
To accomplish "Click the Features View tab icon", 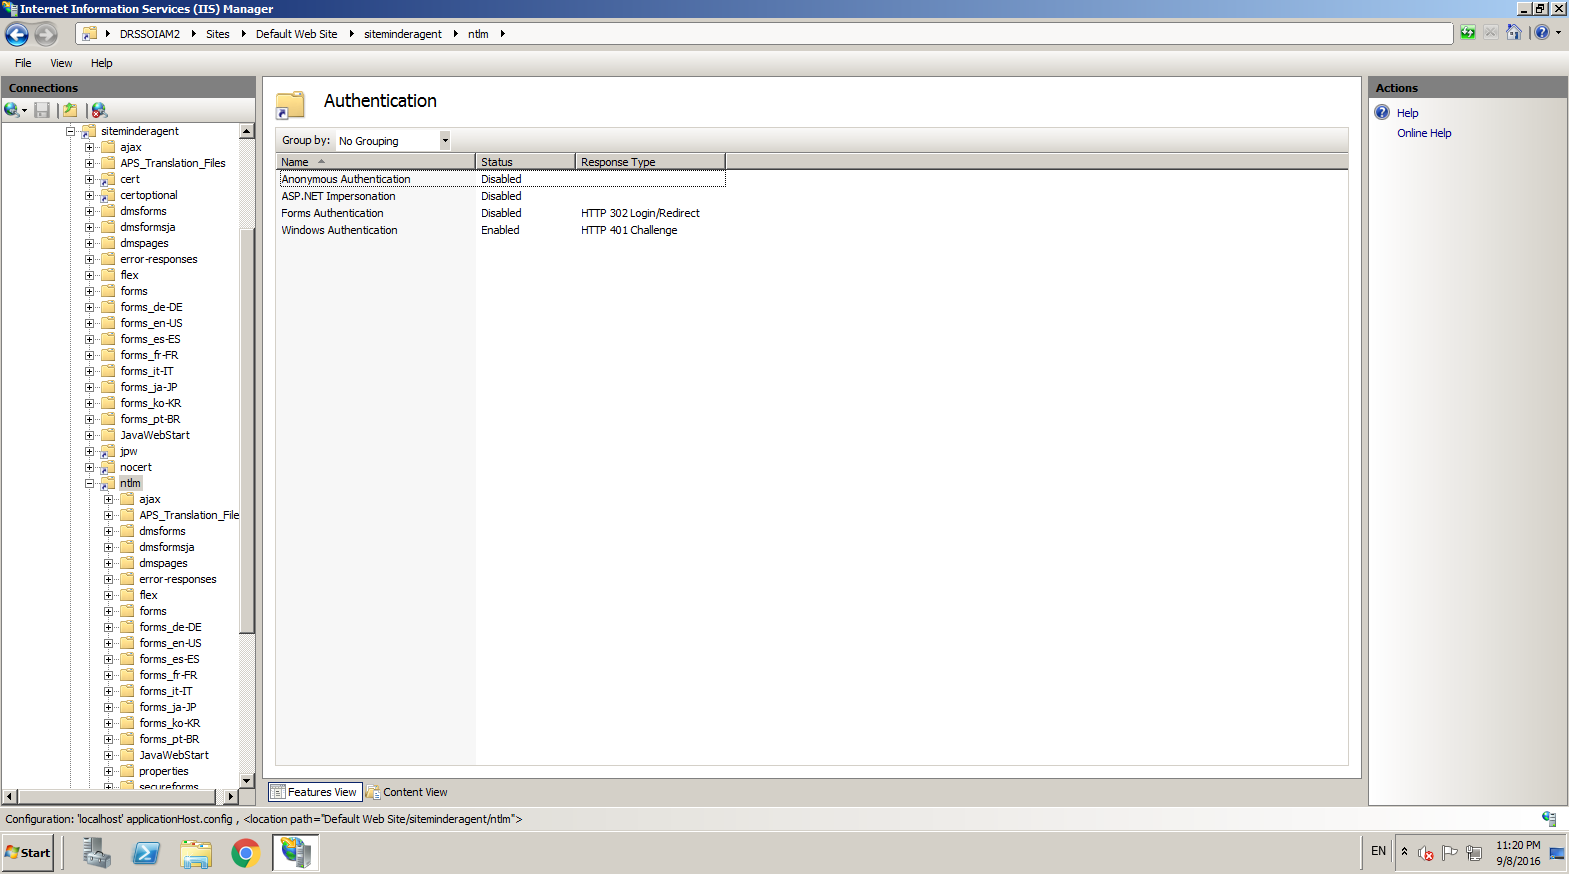I will click(278, 792).
